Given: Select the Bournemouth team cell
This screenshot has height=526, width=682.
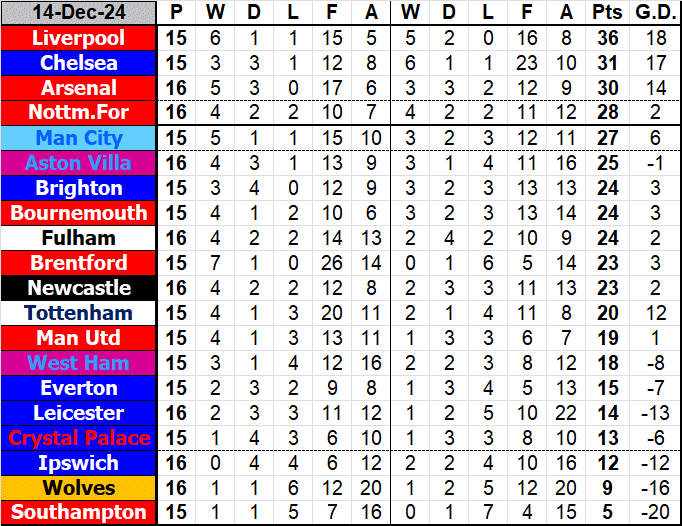Looking at the screenshot, I should tap(79, 213).
